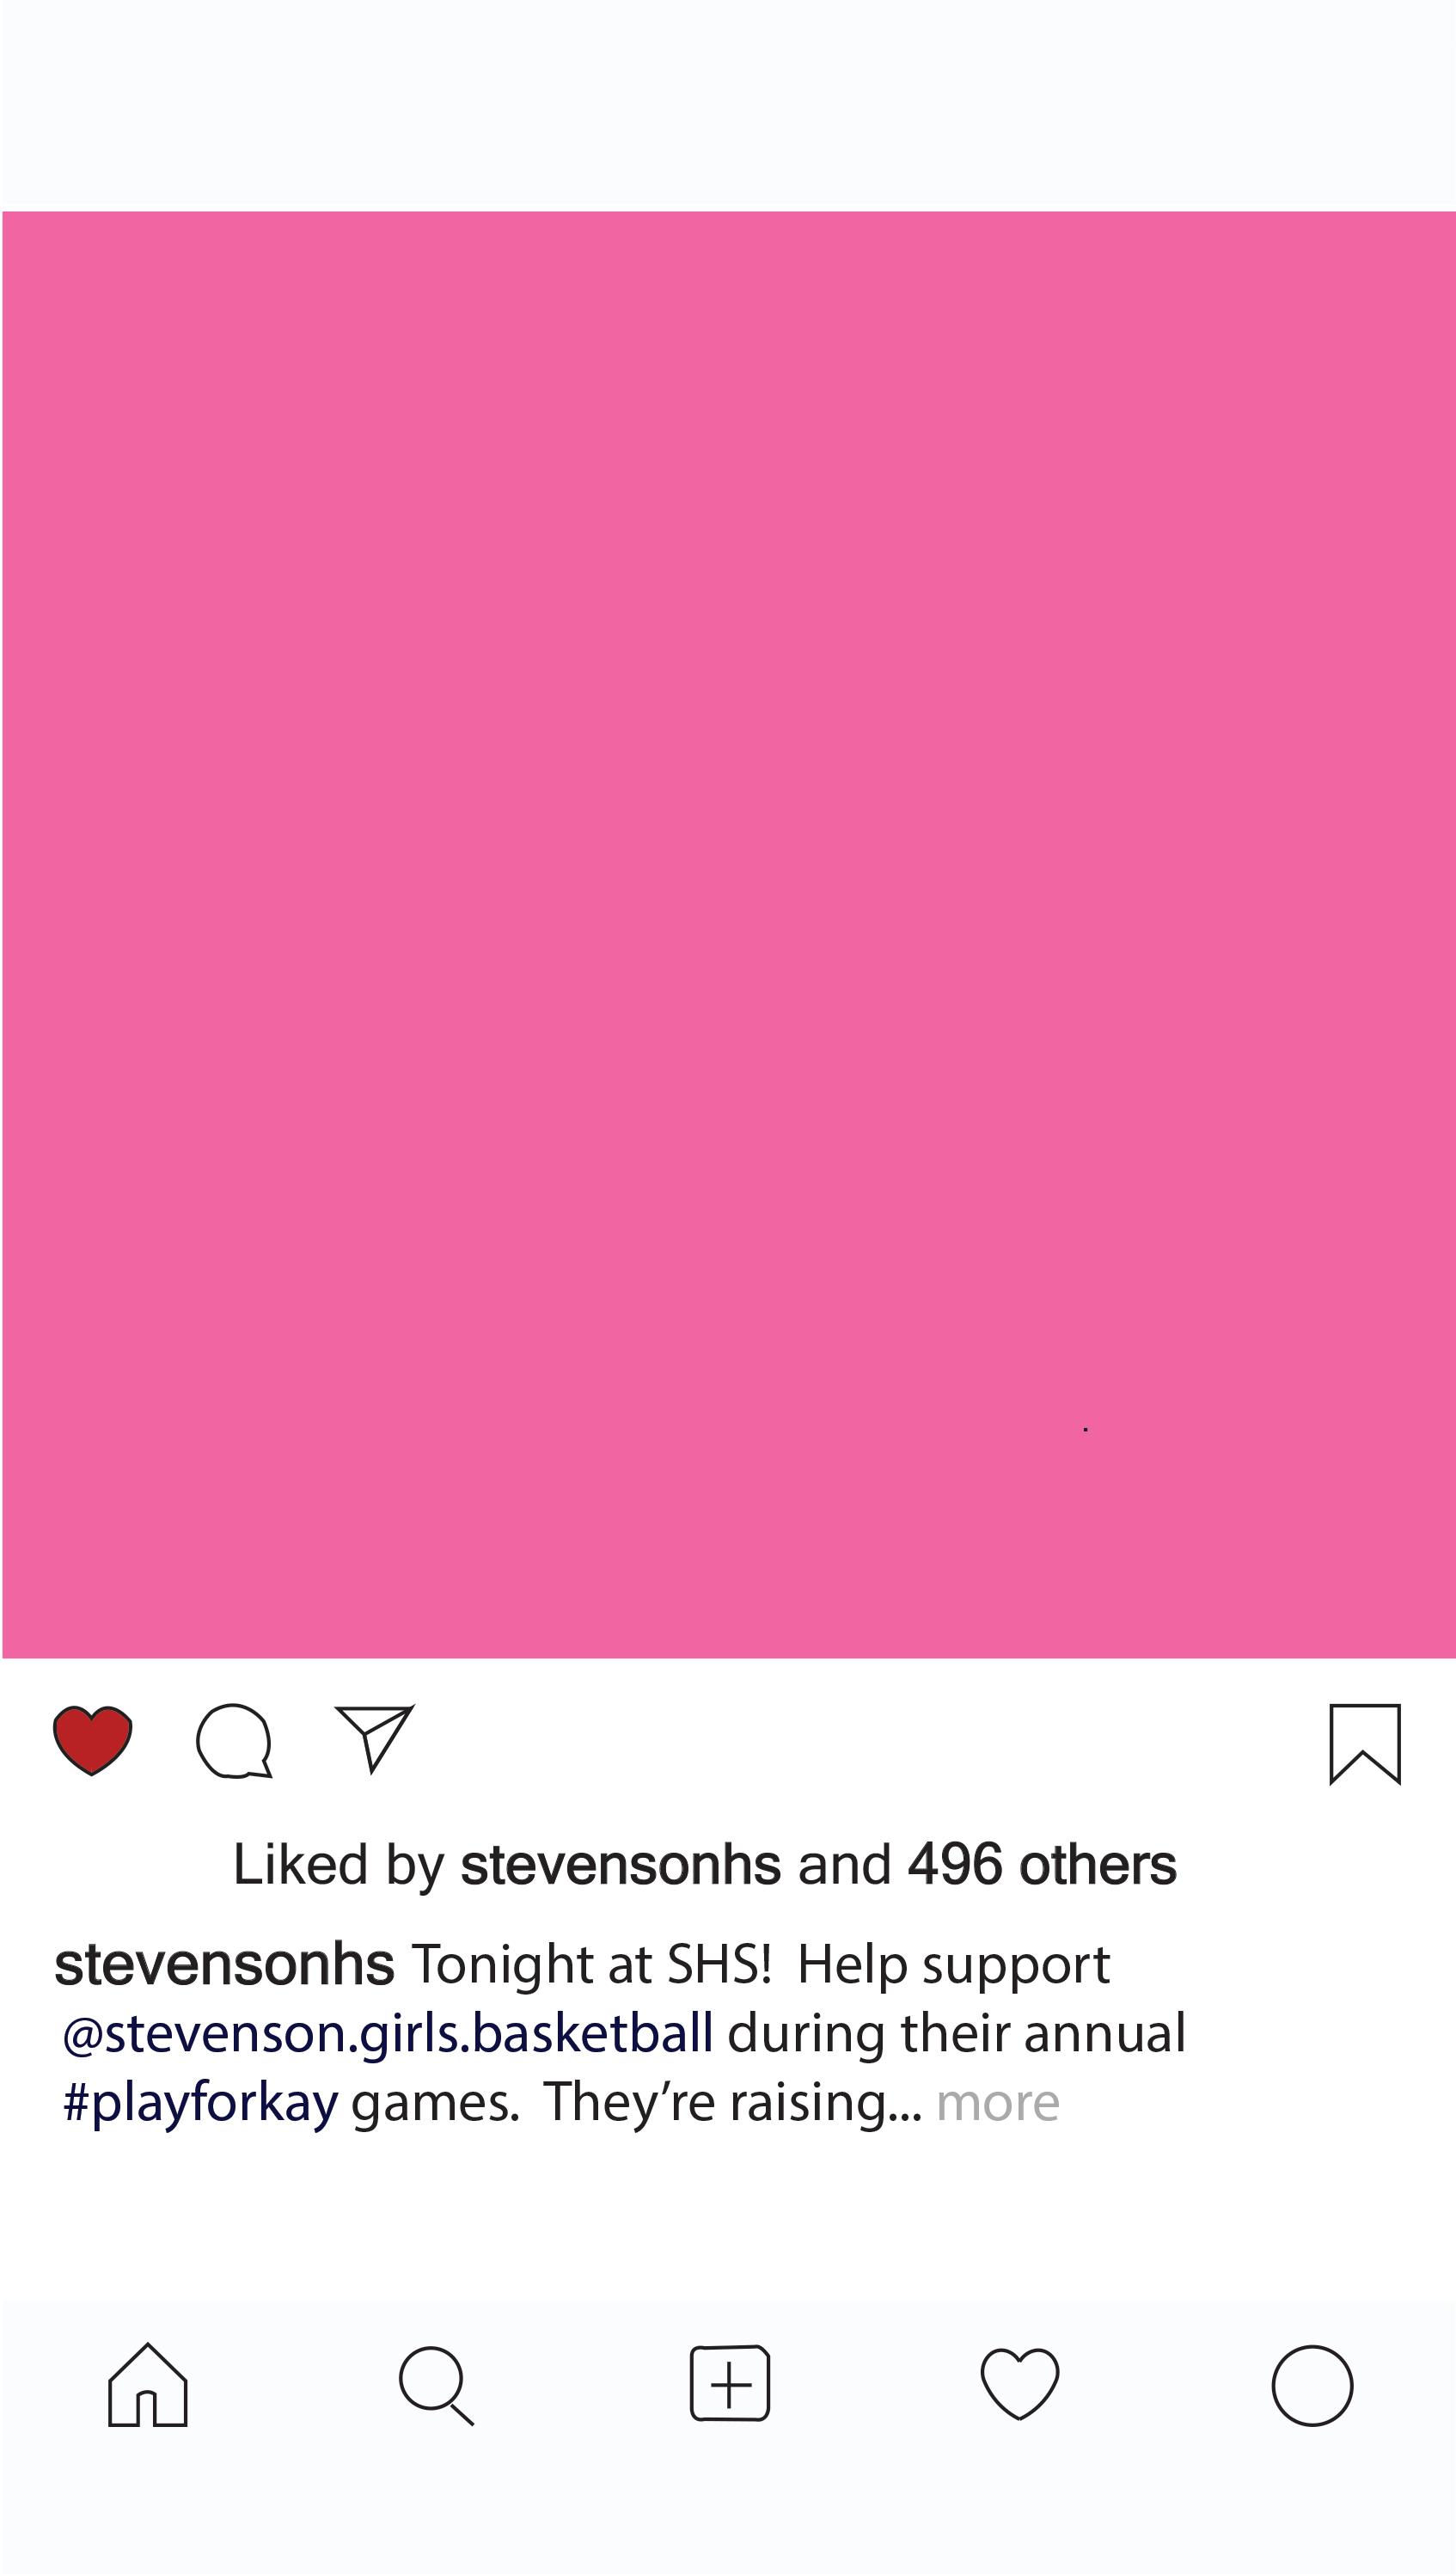Screen dimensions: 1456x2574
Task: Share post with paper plane icon
Action: (374, 1739)
